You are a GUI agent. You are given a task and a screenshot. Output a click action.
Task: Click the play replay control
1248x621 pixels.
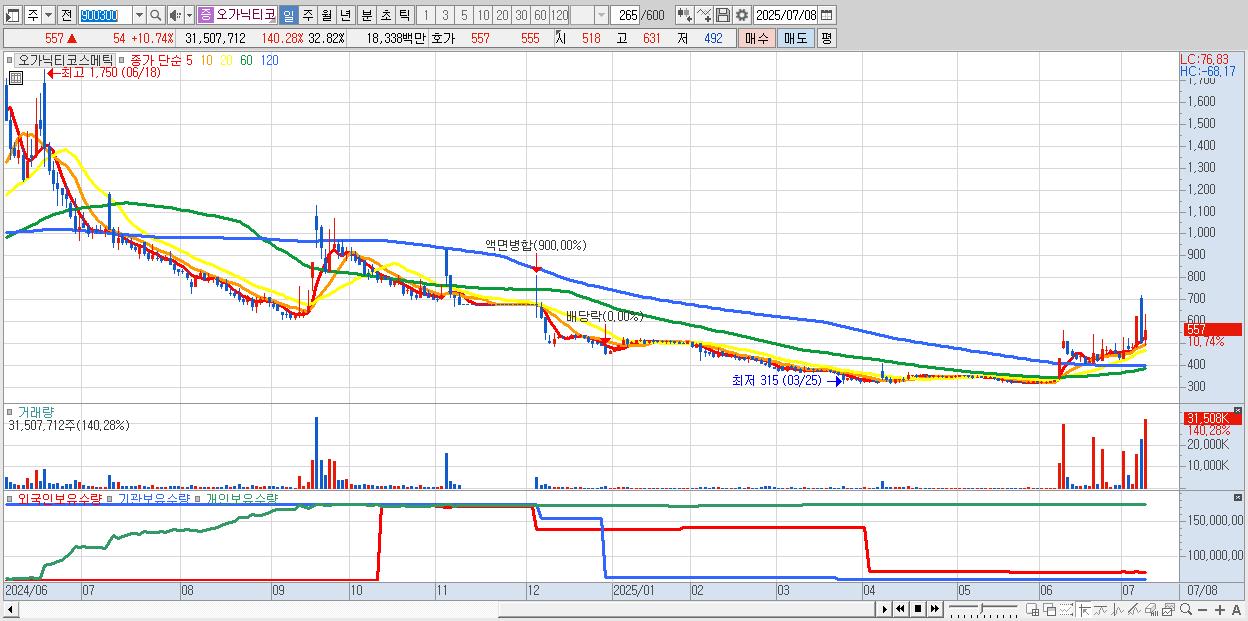[x=884, y=609]
